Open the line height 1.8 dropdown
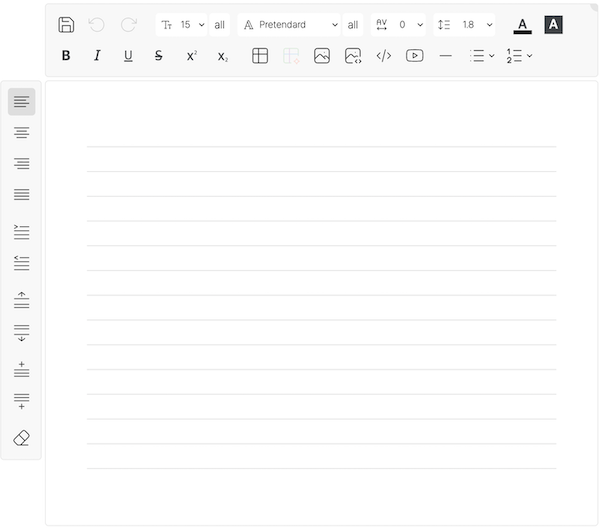Screen dimensions: 600x528 (464, 25)
